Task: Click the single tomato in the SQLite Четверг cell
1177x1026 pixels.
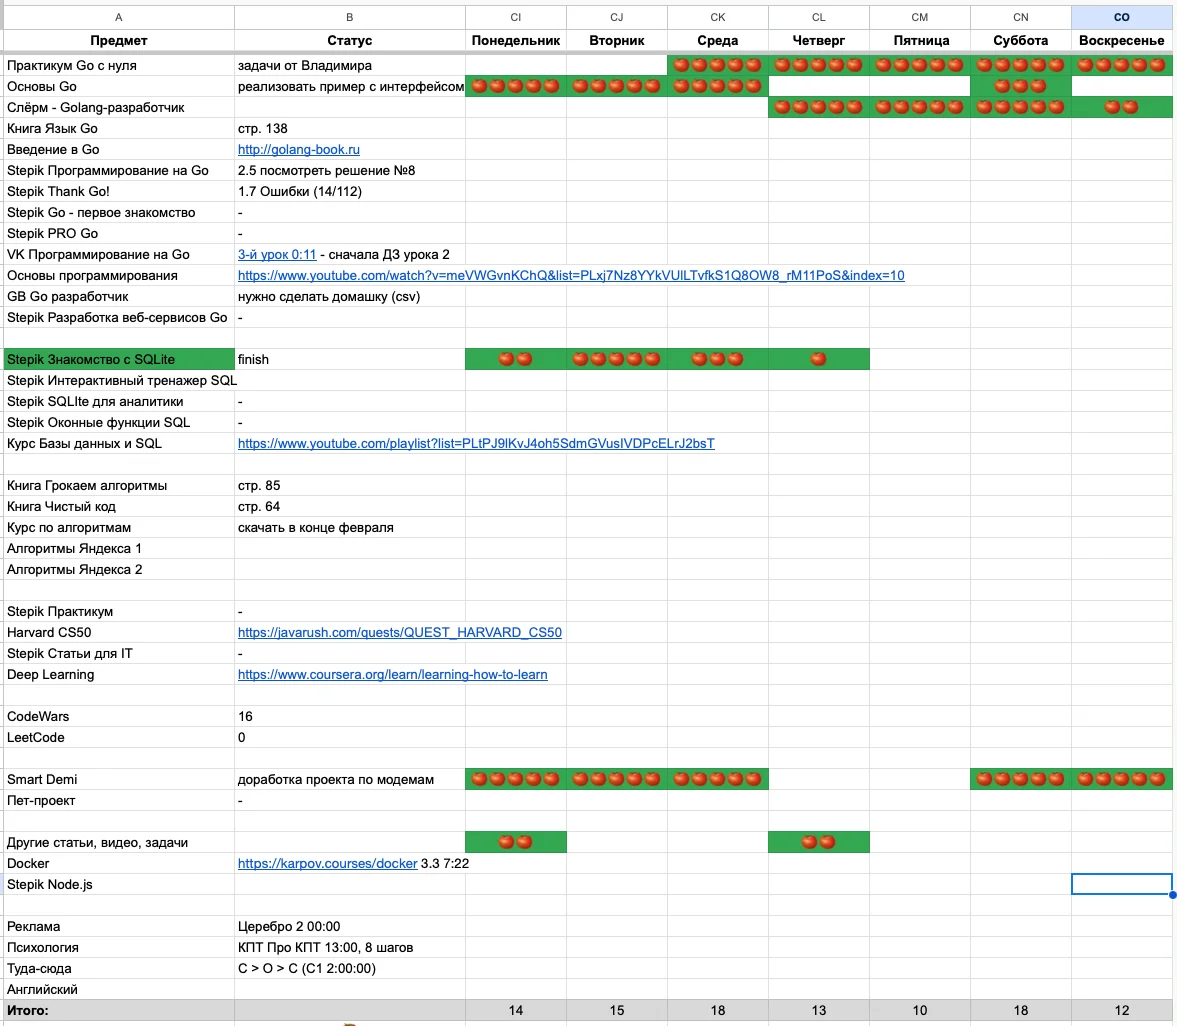Action: [x=818, y=359]
